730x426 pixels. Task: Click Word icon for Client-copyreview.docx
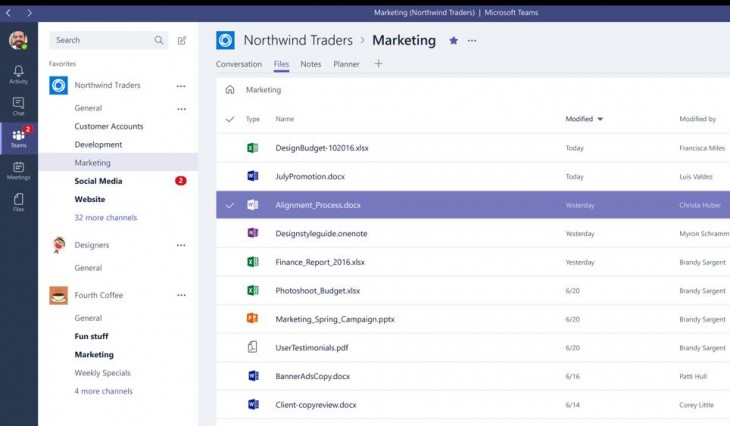253,404
